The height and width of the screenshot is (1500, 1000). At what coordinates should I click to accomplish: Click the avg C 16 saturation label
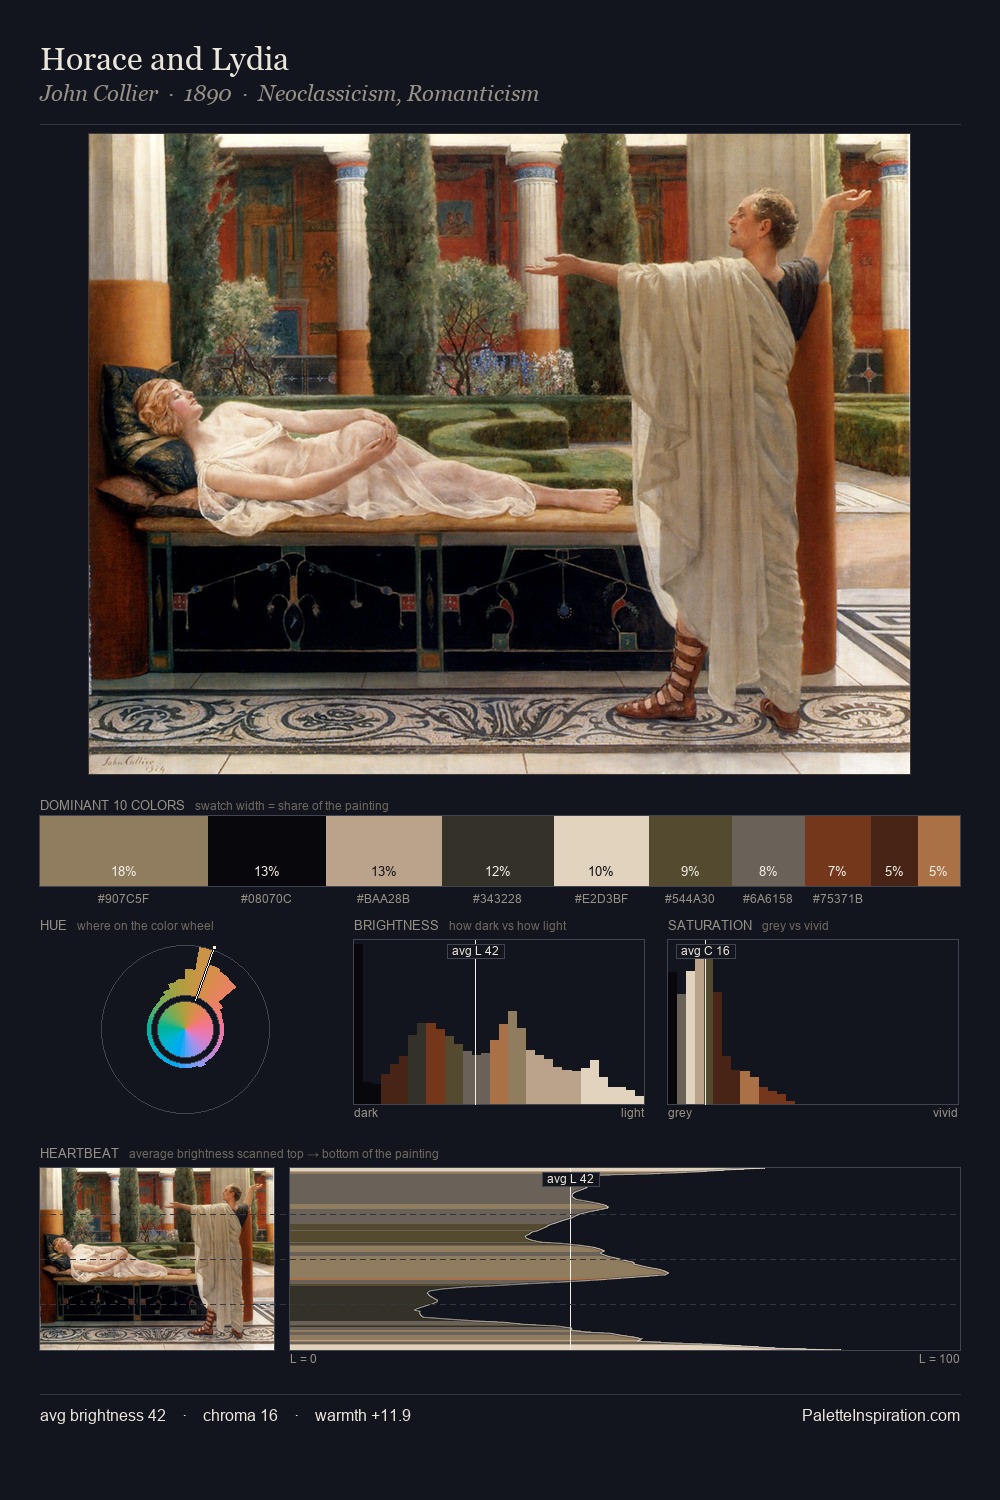pos(705,951)
